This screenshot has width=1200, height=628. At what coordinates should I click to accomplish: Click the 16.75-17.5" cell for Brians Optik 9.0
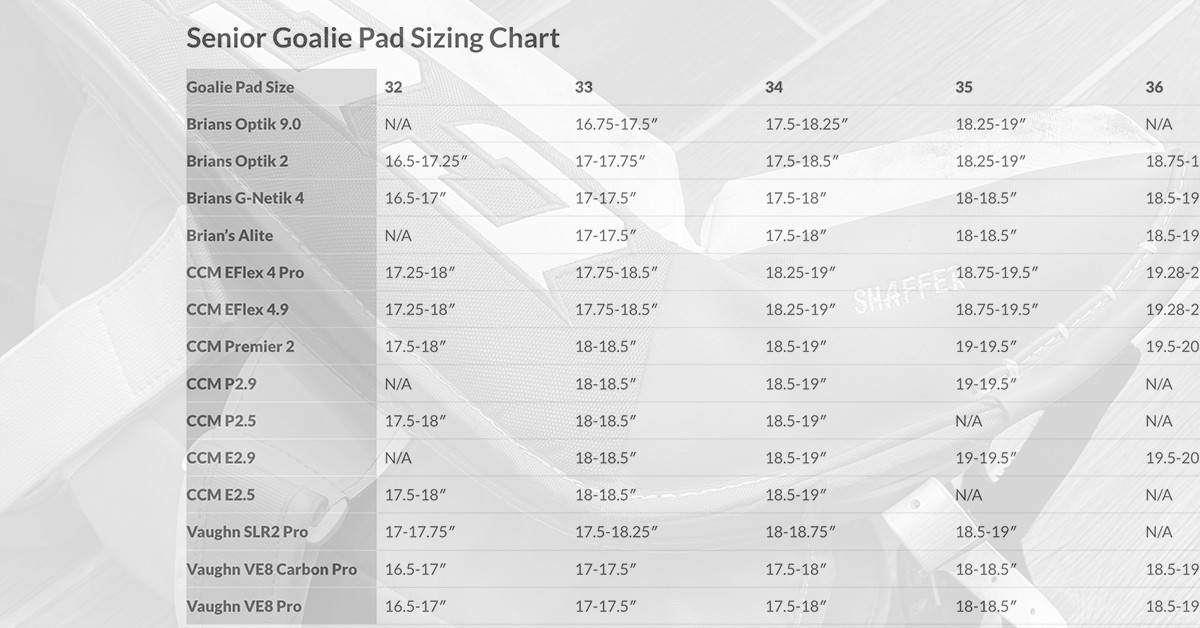click(616, 124)
